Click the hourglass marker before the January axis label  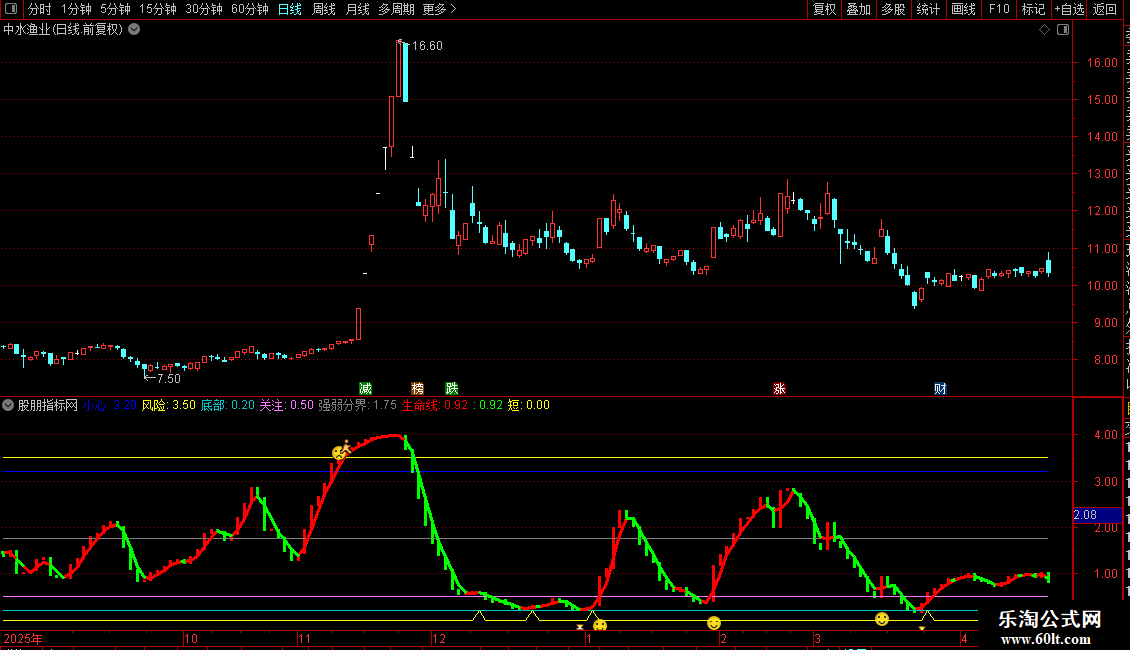coord(580,628)
